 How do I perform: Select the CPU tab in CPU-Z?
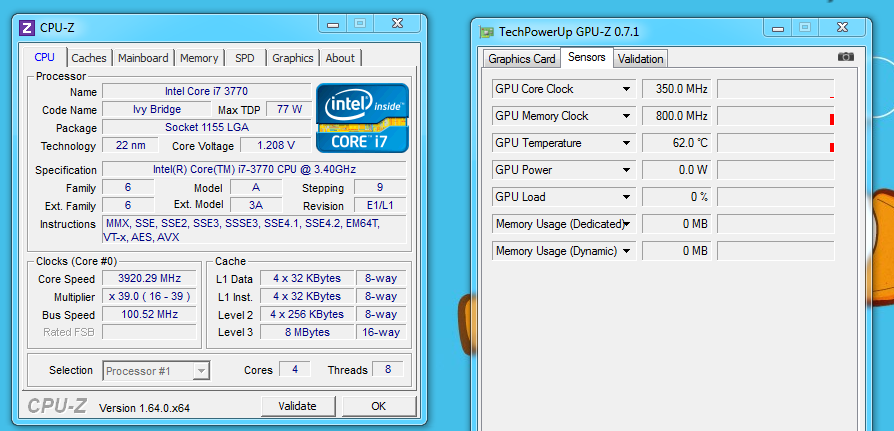click(44, 57)
